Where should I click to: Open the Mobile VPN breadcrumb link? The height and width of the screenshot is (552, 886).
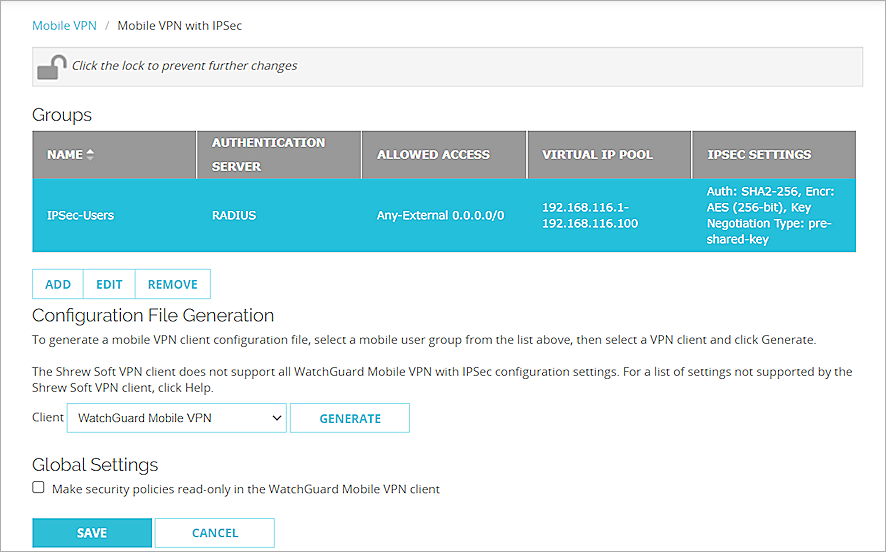tap(64, 25)
